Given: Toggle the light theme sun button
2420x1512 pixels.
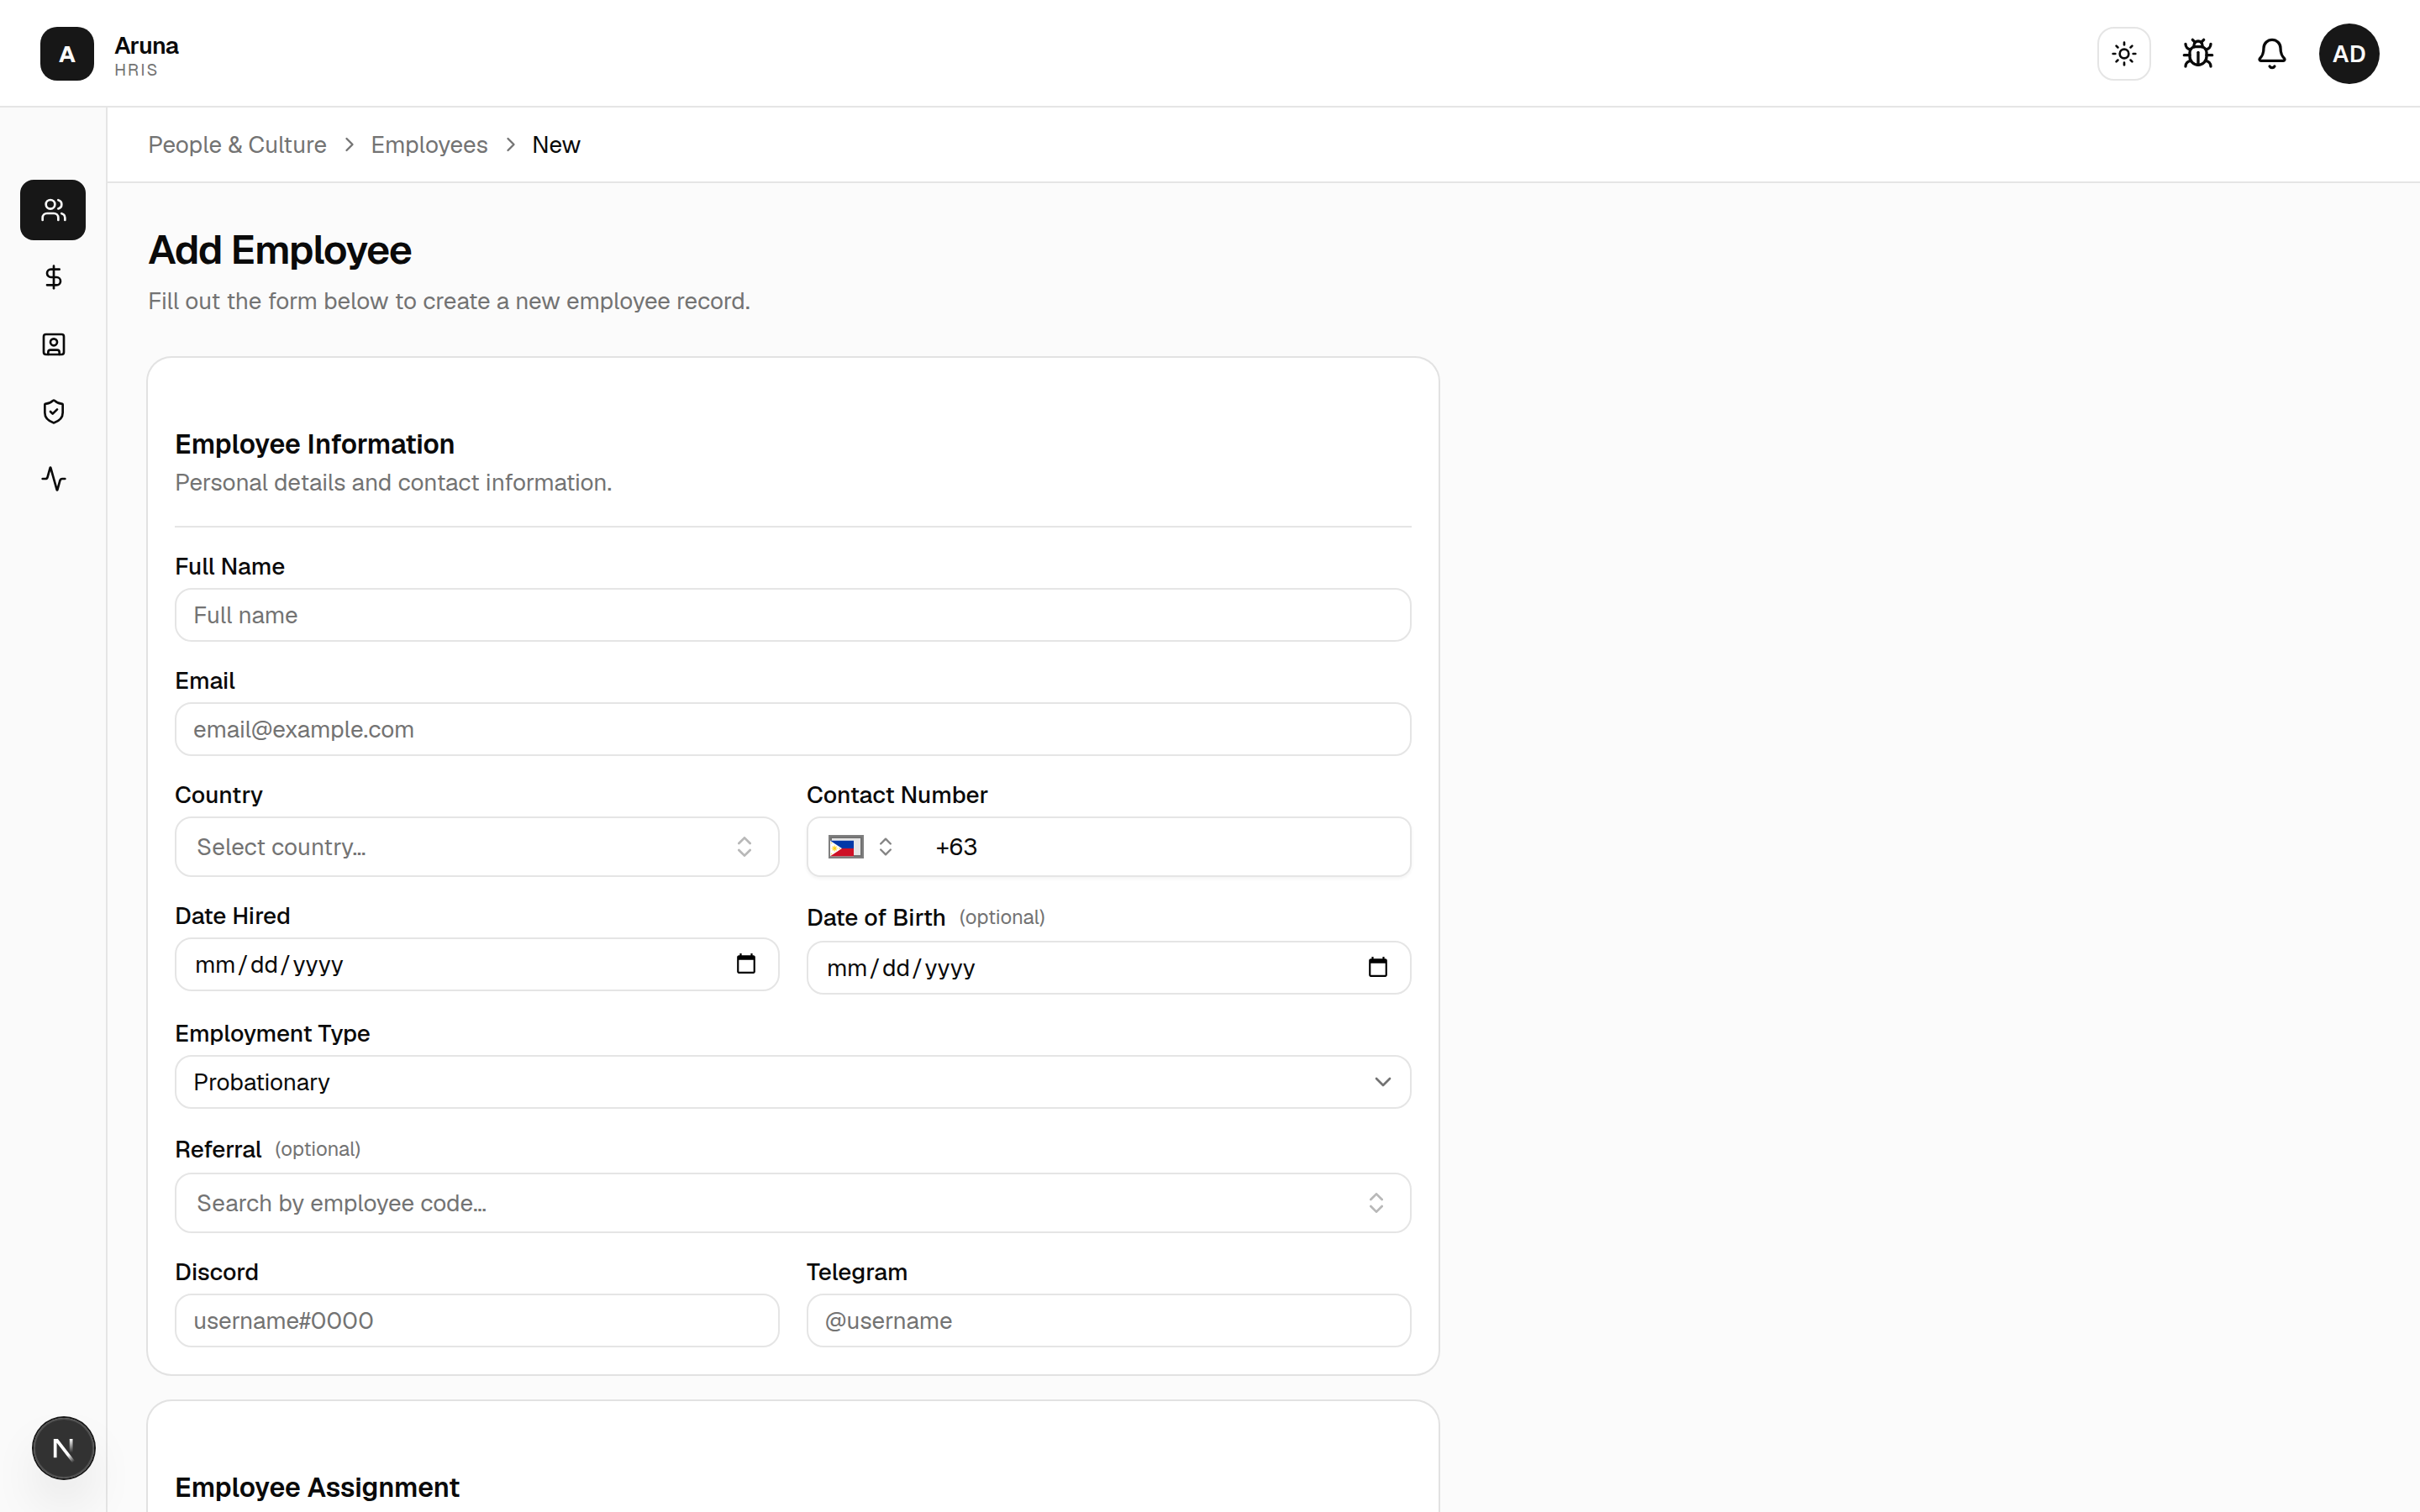Looking at the screenshot, I should pos(2124,53).
